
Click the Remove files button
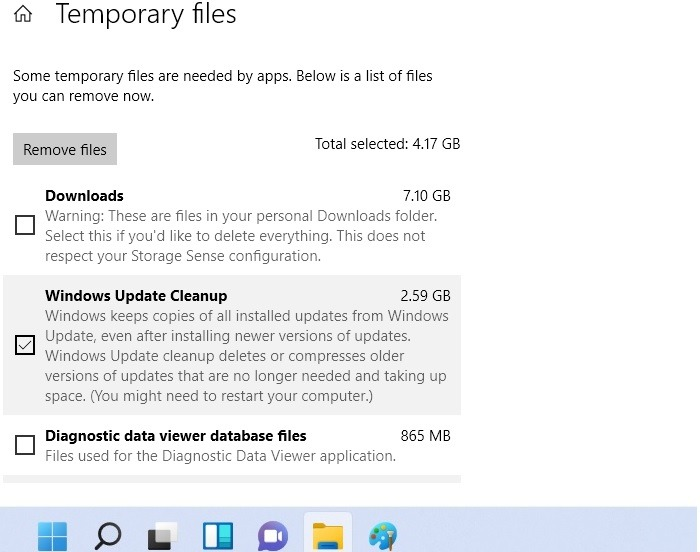pos(65,149)
